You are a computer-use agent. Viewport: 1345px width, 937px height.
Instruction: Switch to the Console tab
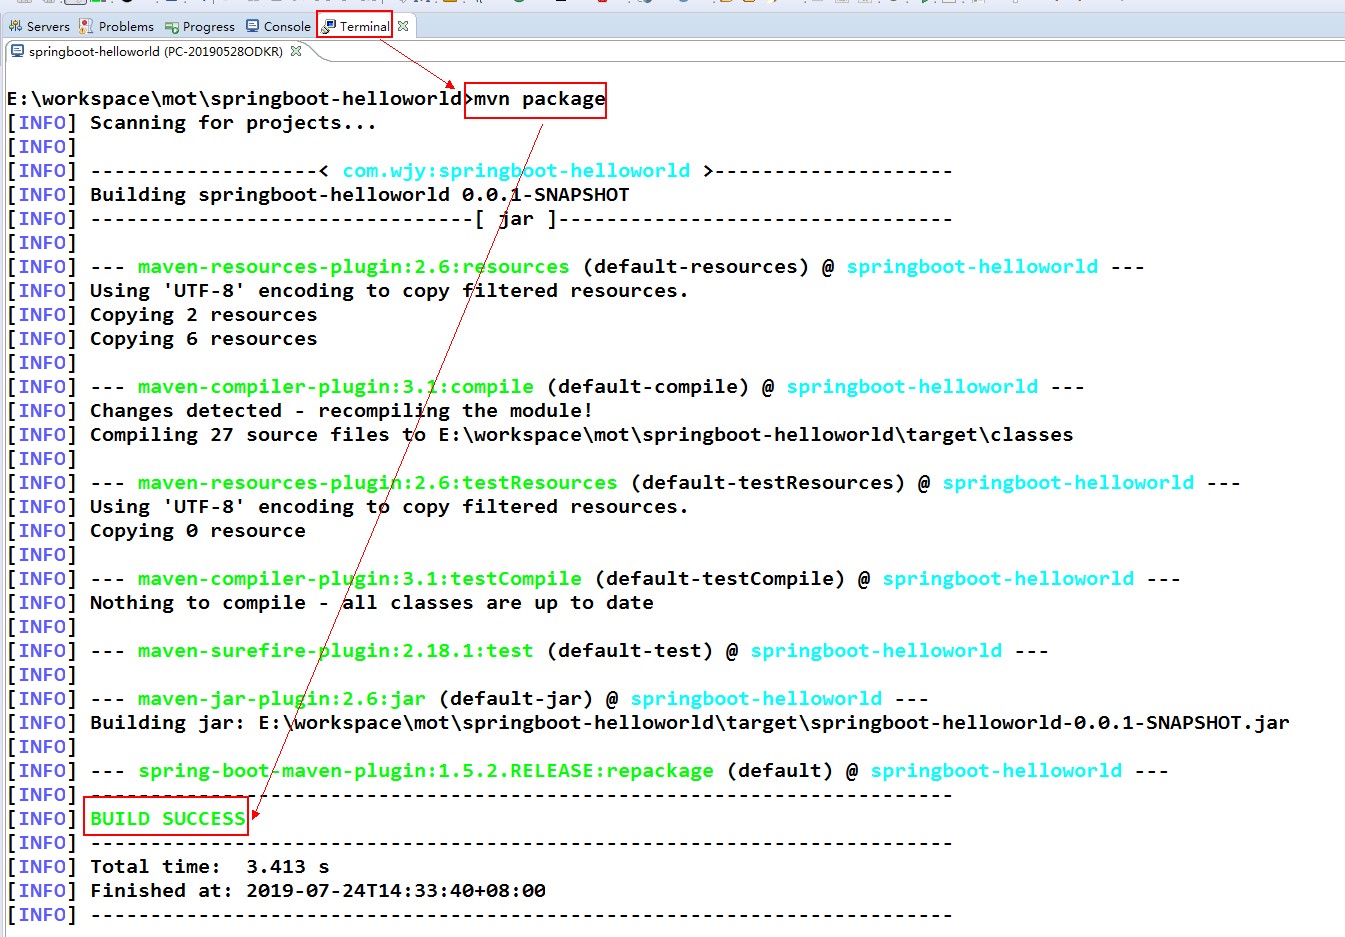click(x=279, y=26)
